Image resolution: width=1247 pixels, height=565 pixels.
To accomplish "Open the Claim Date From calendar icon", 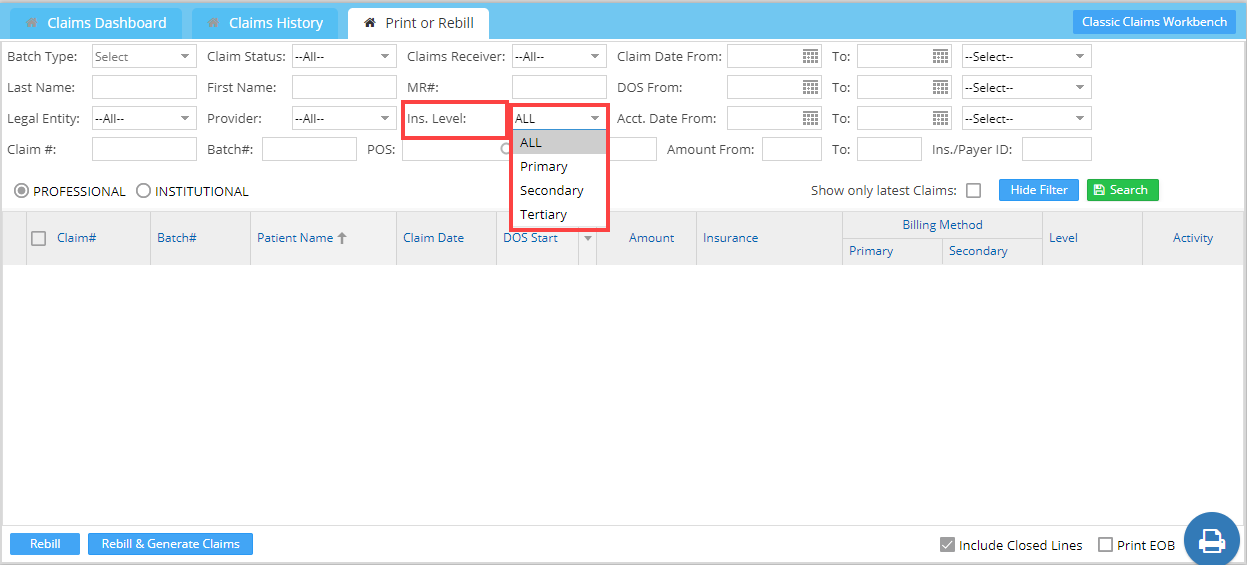I will tap(810, 57).
